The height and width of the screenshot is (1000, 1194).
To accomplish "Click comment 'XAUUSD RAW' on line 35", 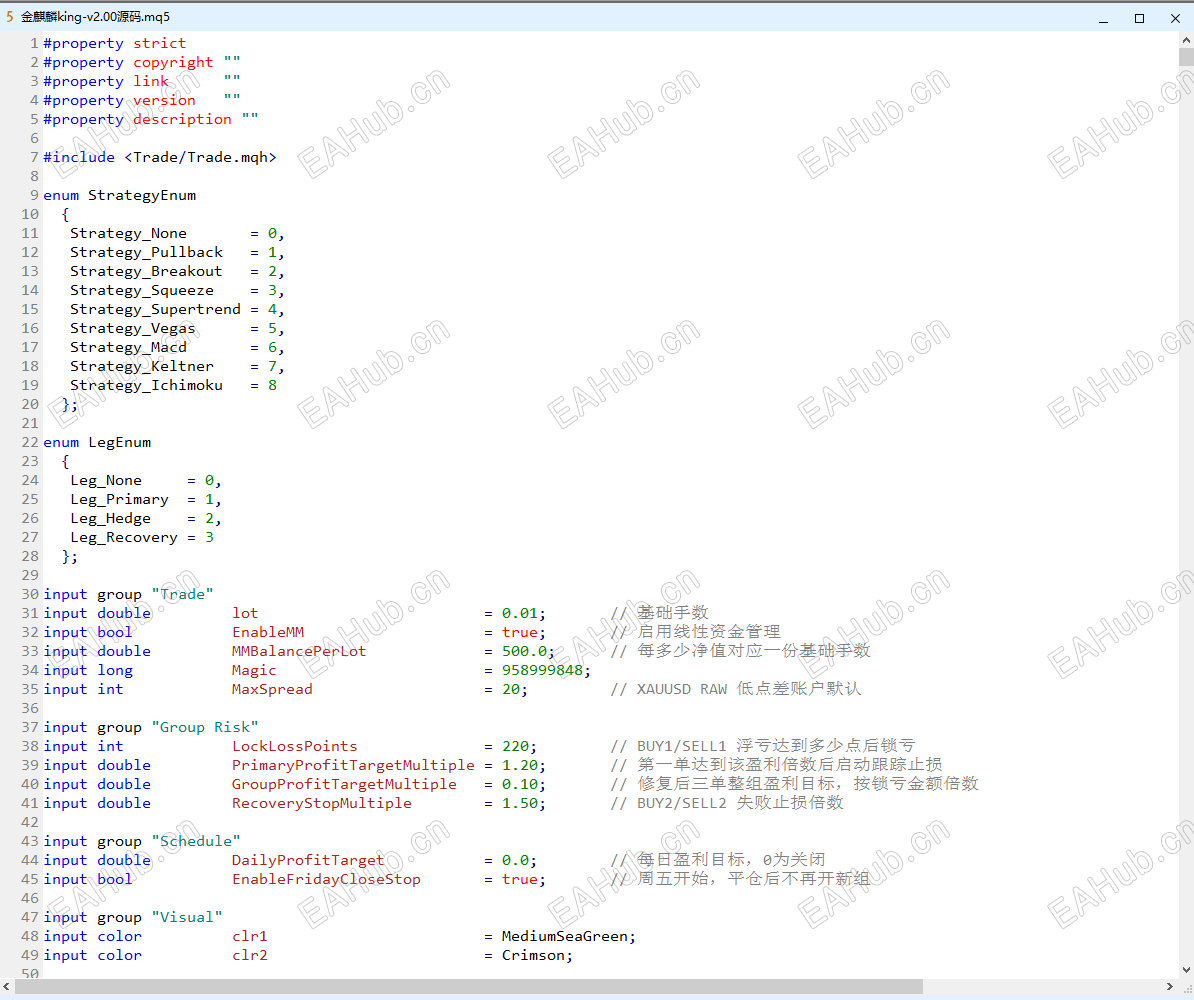I will click(682, 689).
